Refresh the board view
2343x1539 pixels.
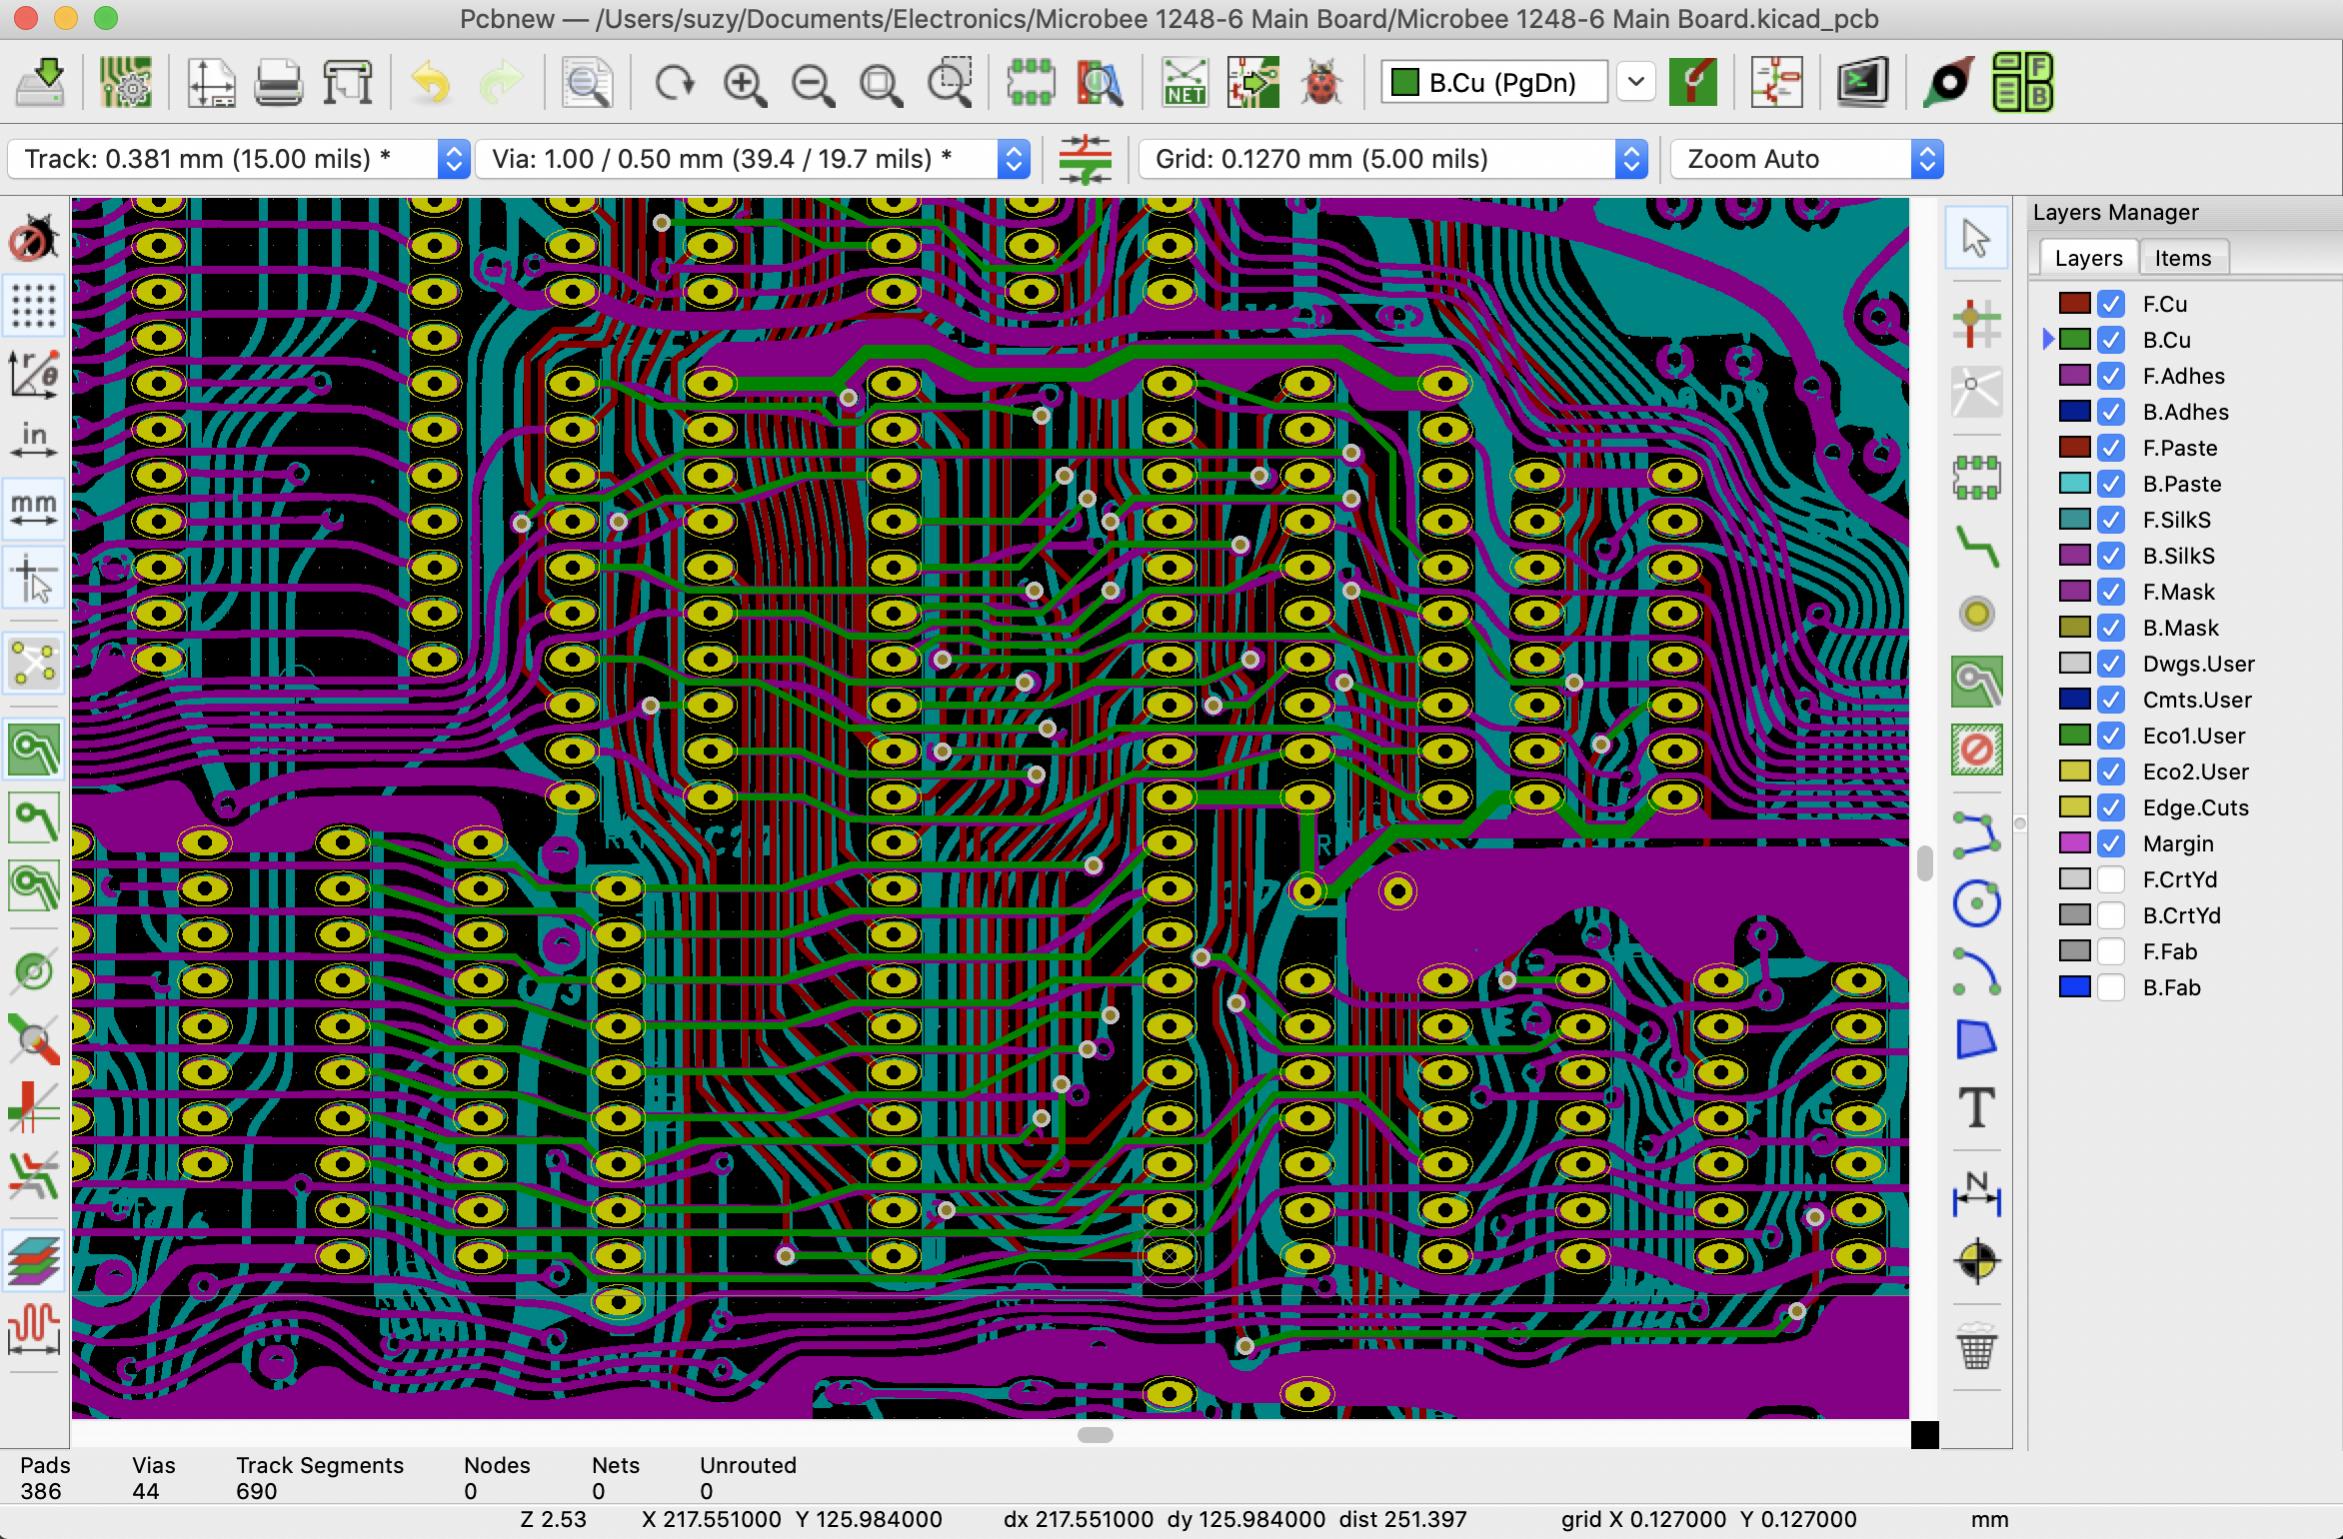[x=675, y=82]
